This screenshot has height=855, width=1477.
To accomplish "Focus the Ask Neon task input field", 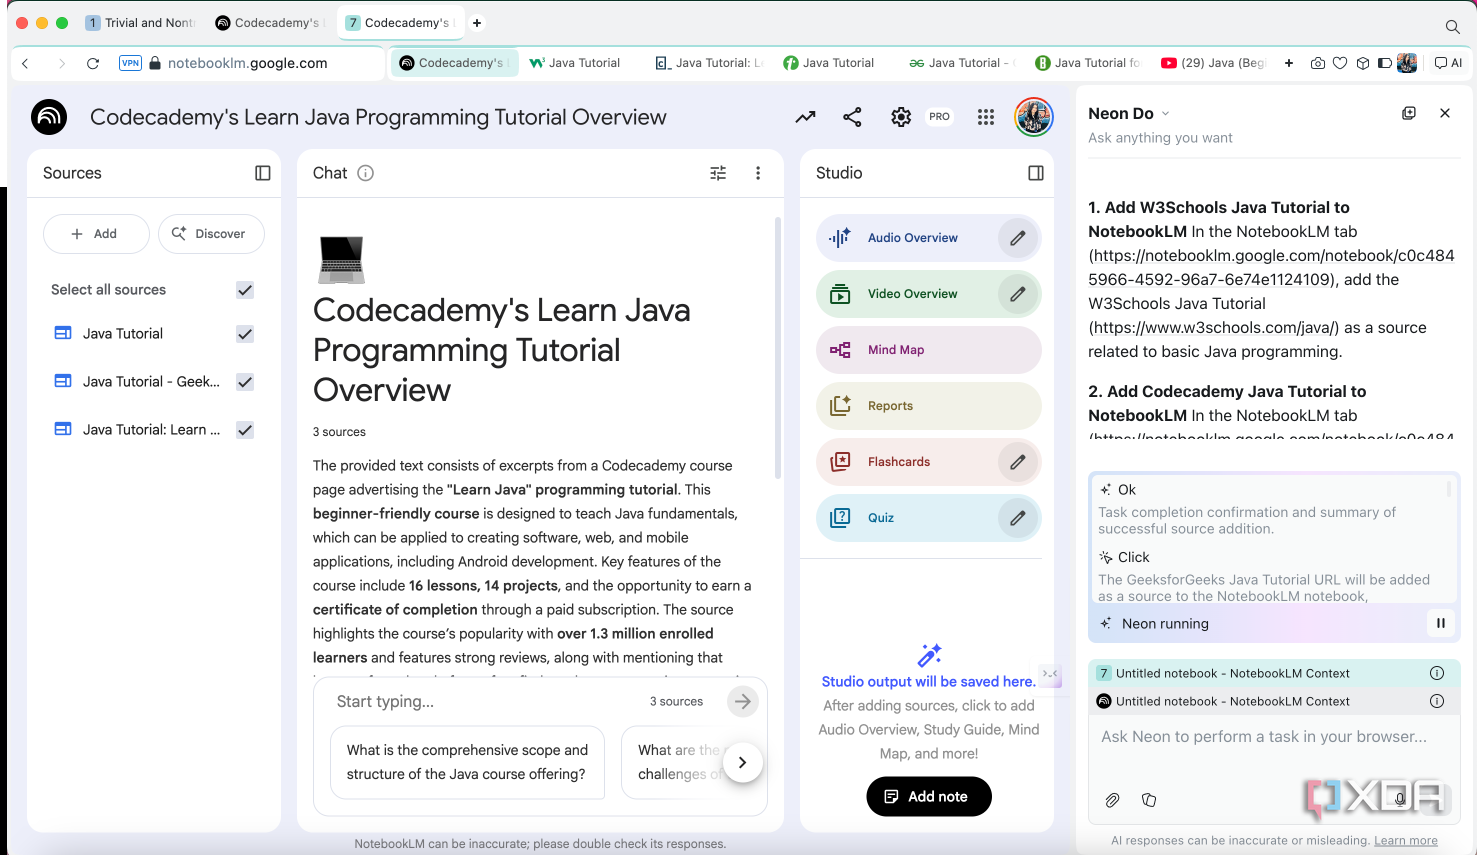I will tap(1273, 737).
